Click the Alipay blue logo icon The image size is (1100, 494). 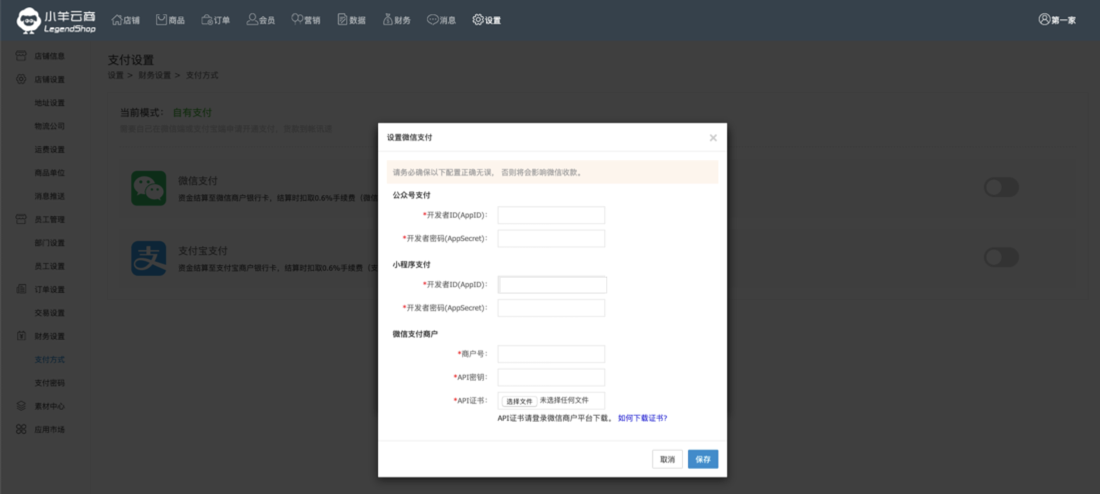(149, 257)
